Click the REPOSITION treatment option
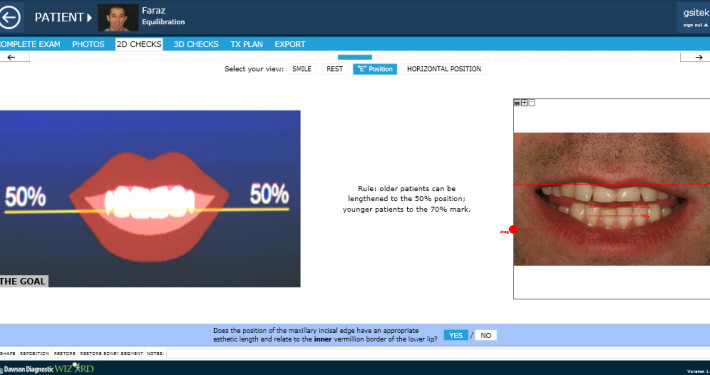 pos(34,353)
